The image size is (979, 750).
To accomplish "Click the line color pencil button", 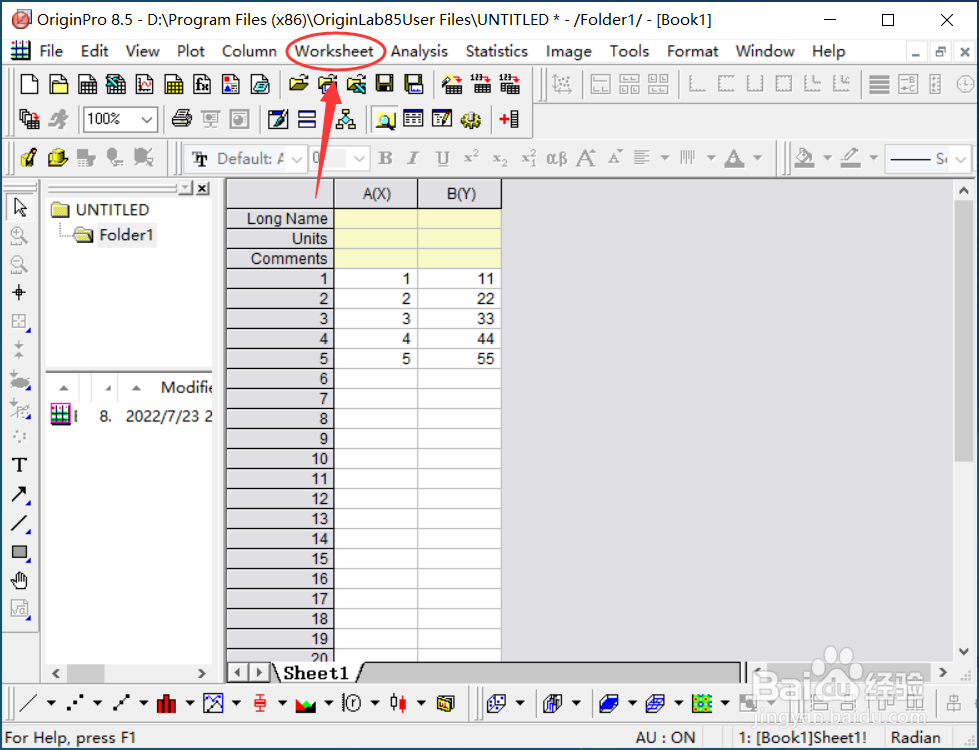I will click(x=850, y=158).
